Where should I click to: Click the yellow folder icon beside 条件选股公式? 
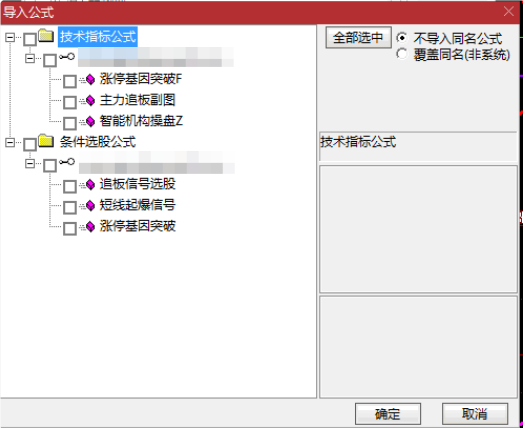[x=46, y=141]
